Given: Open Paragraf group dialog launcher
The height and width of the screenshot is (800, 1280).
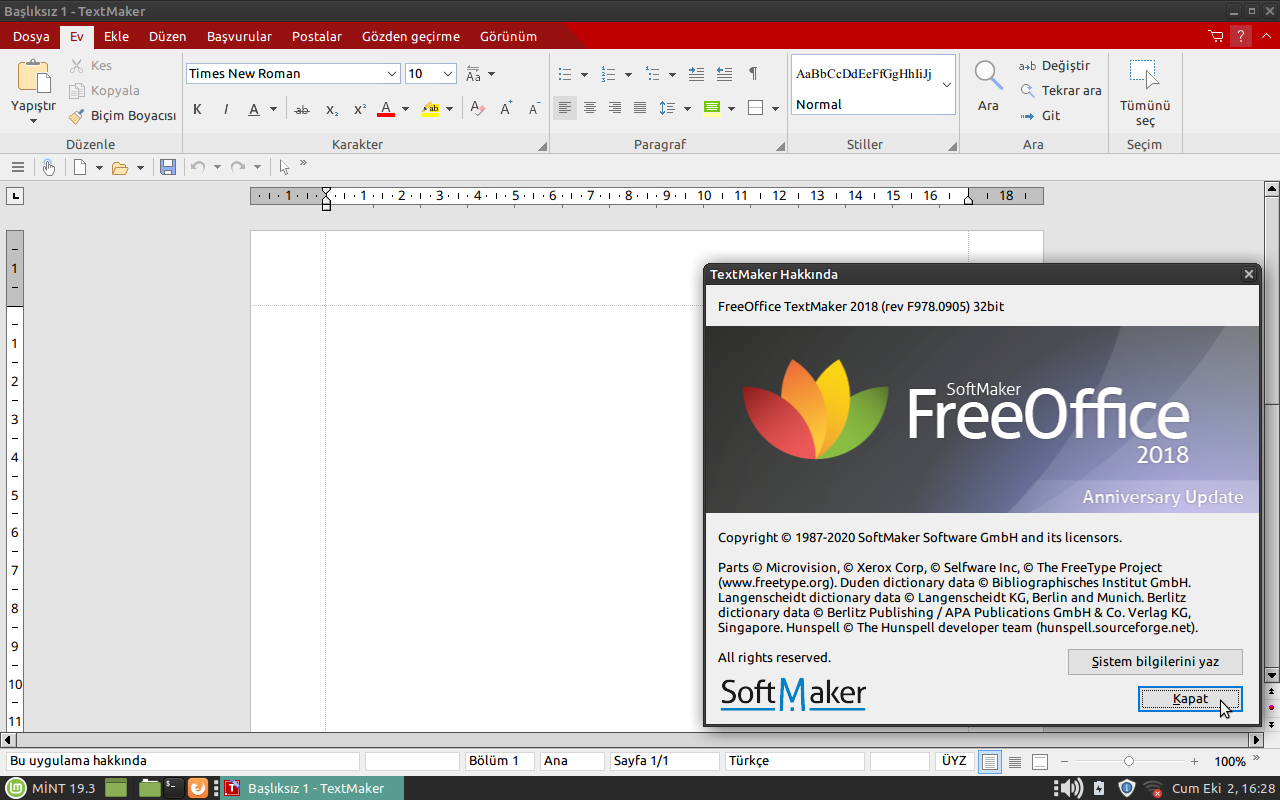Looking at the screenshot, I should tap(779, 146).
